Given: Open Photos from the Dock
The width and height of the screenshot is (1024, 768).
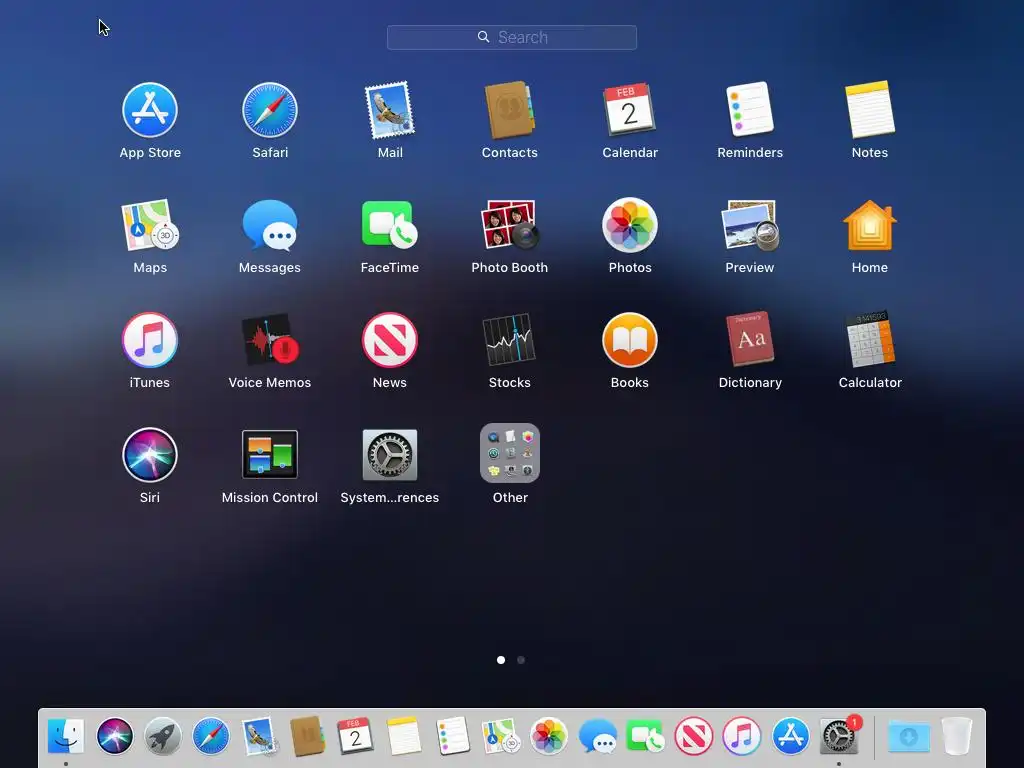Looking at the screenshot, I should pyautogui.click(x=549, y=736).
